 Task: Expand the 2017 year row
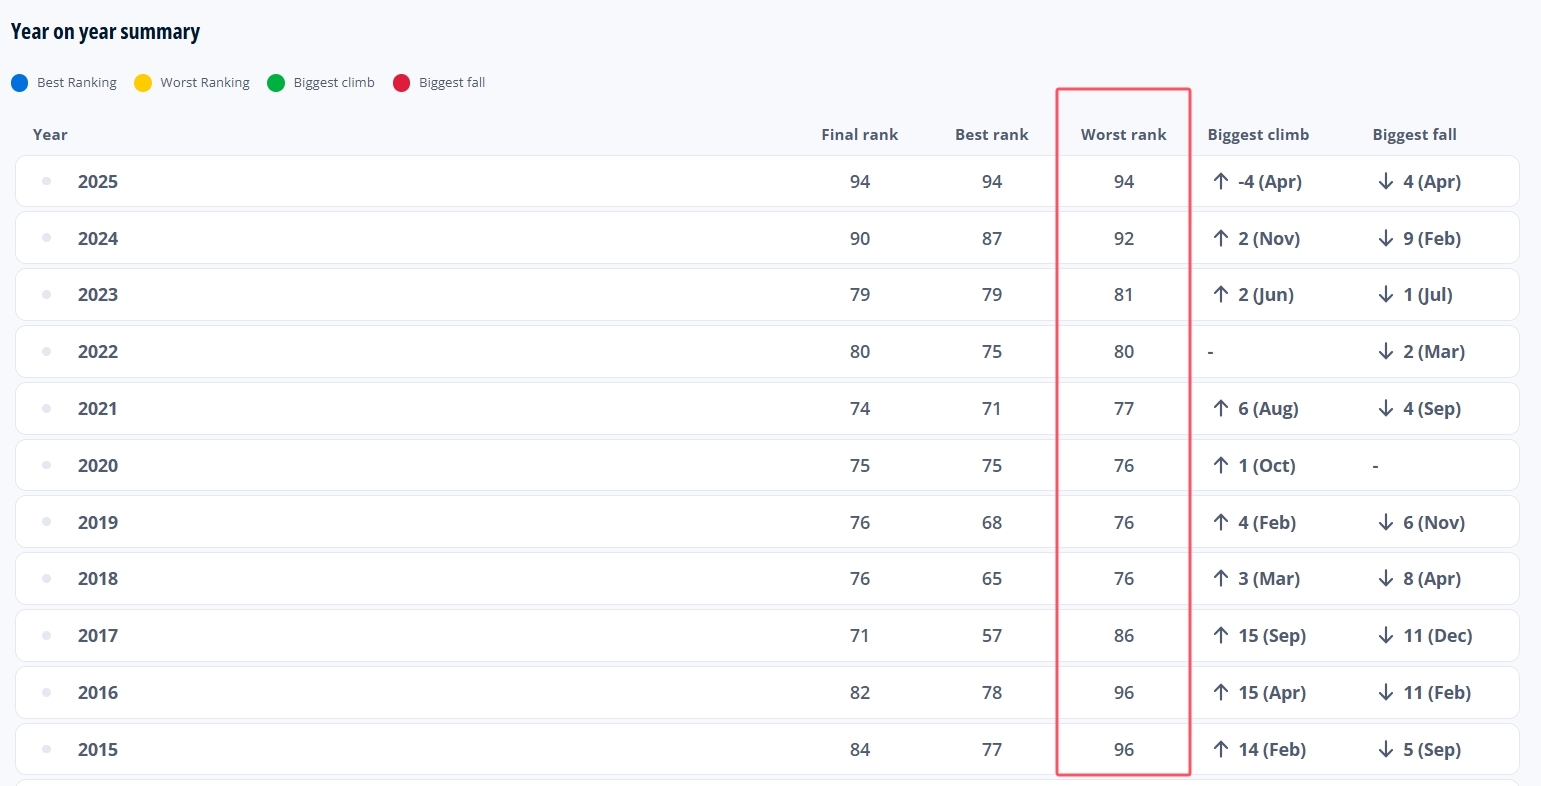coord(767,636)
